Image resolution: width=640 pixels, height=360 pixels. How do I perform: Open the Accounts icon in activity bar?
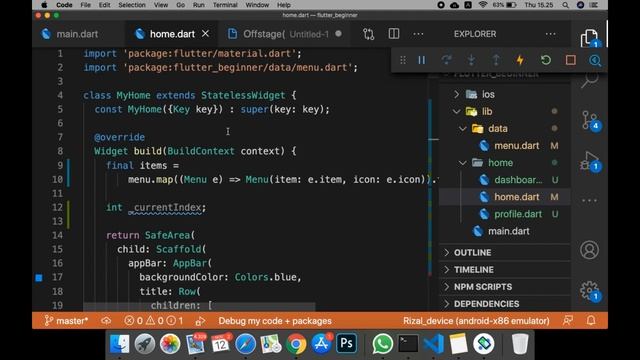[x=589, y=250]
